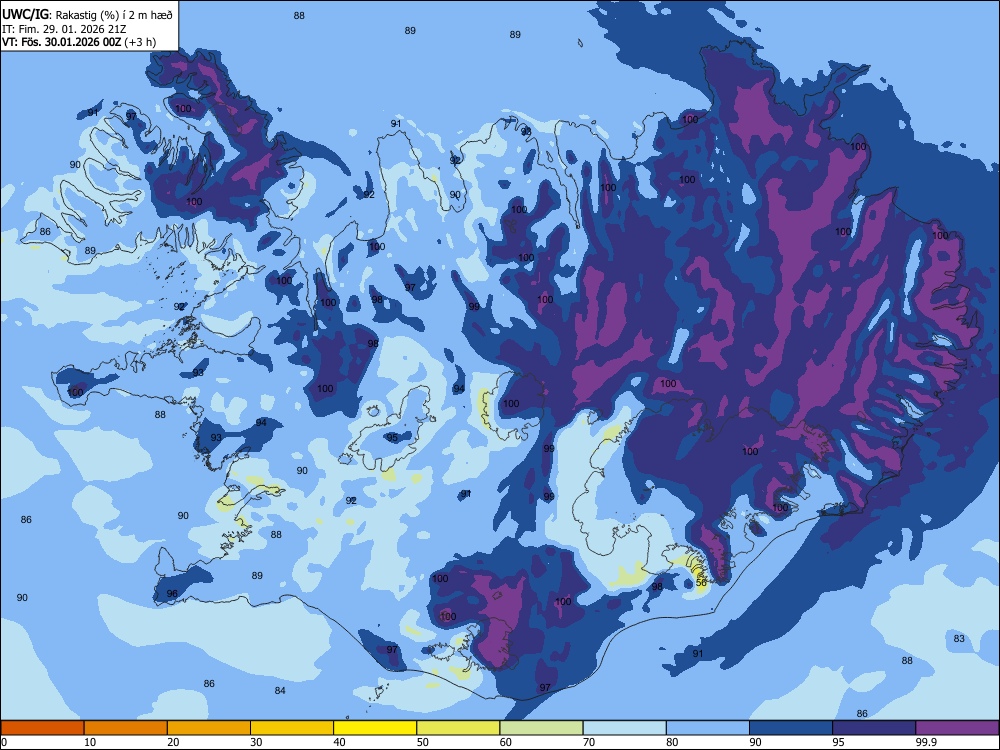Click the "84" humidity value on the map
This screenshot has height=750, width=1000.
pos(280,690)
